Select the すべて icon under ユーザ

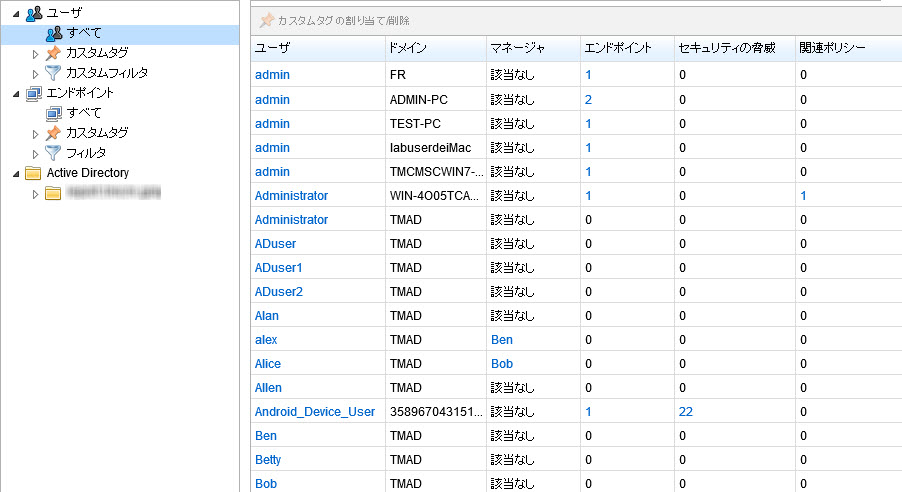coord(54,33)
